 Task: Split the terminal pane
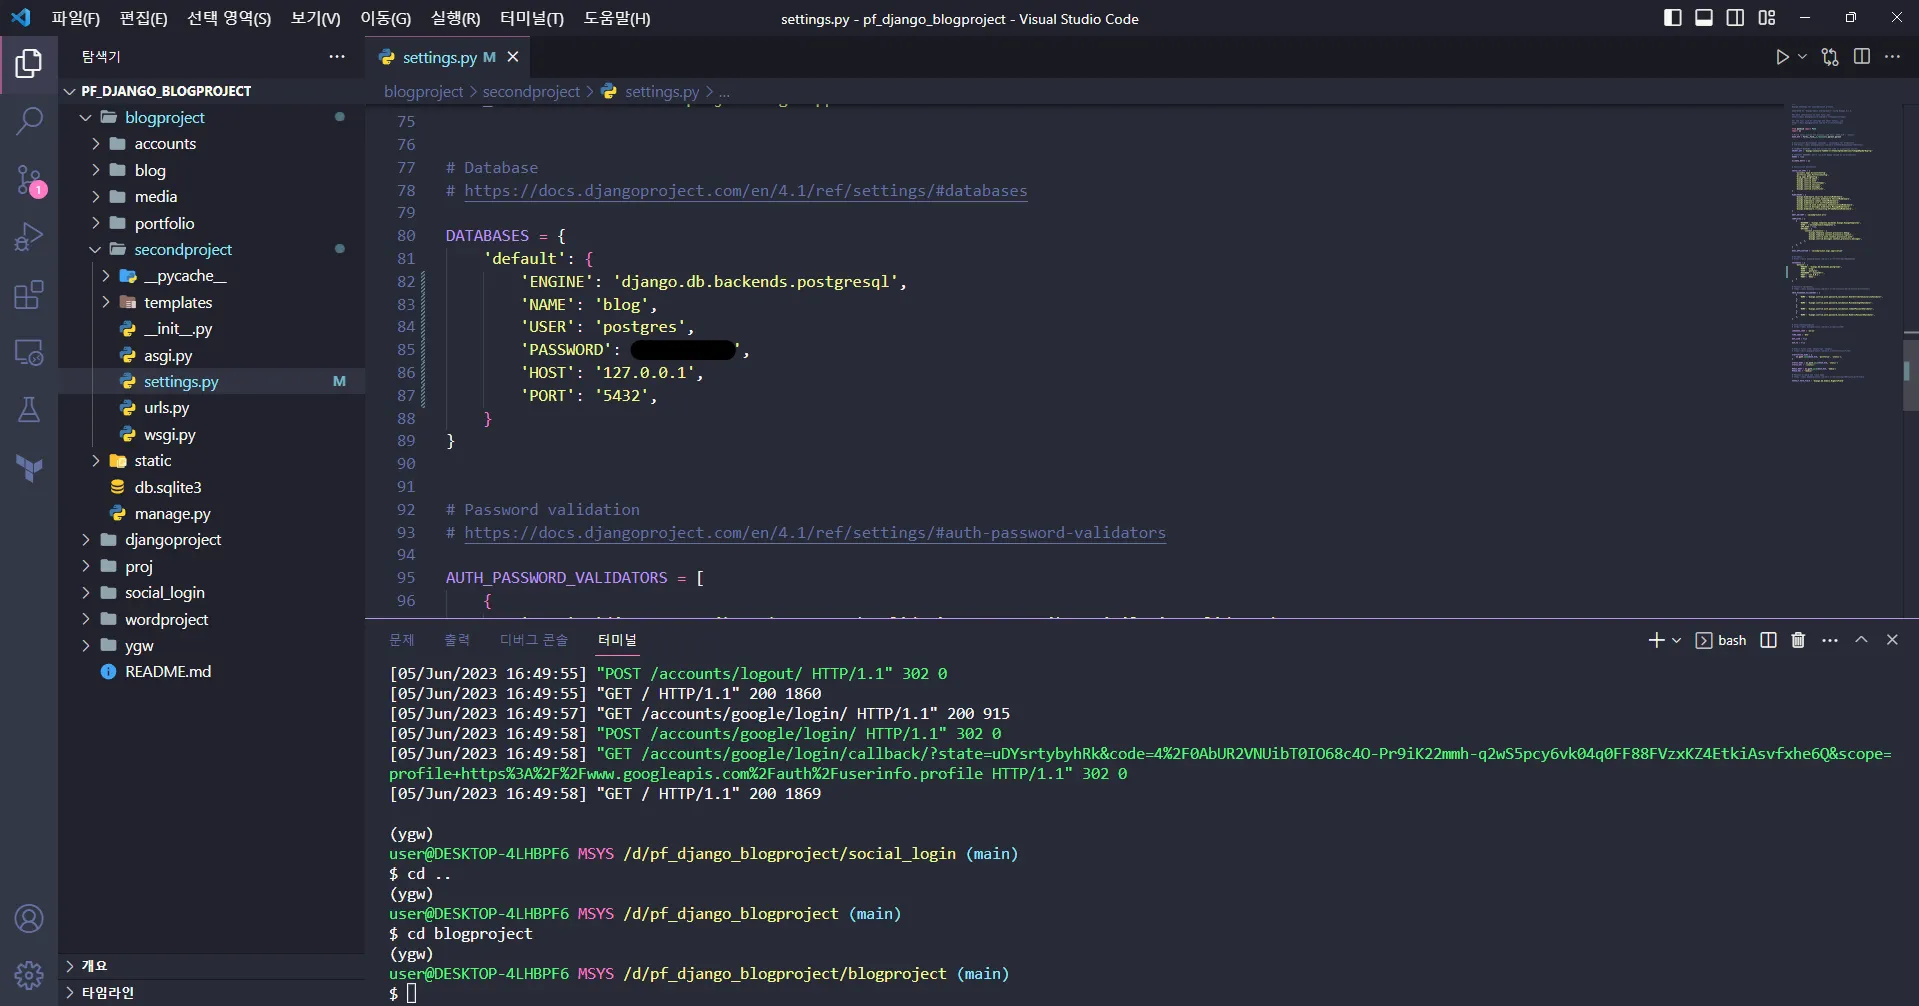(x=1768, y=640)
